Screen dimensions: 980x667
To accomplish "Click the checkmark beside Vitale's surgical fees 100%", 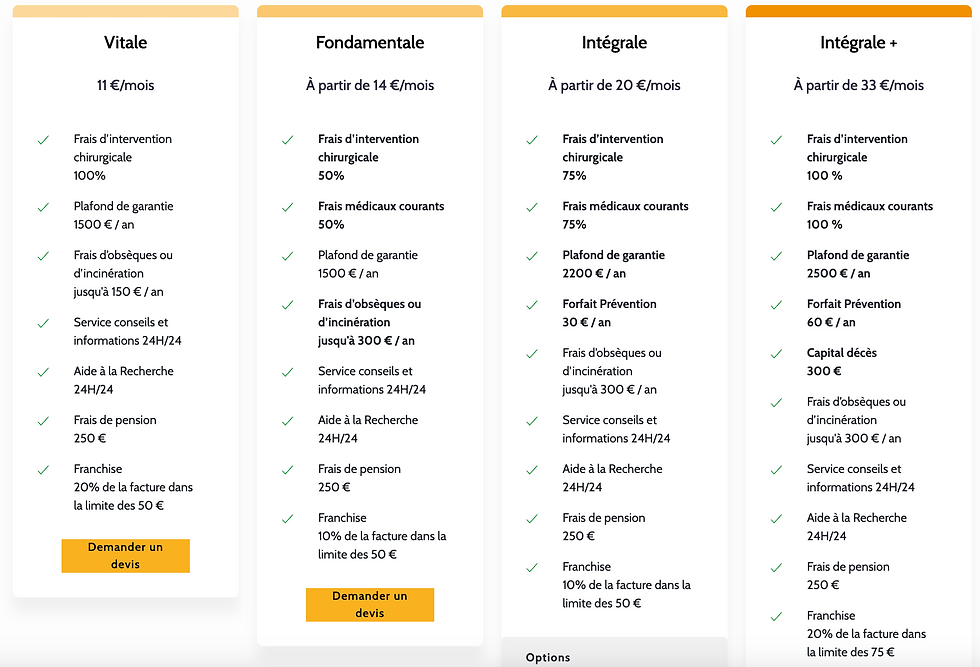I will click(x=43, y=140).
